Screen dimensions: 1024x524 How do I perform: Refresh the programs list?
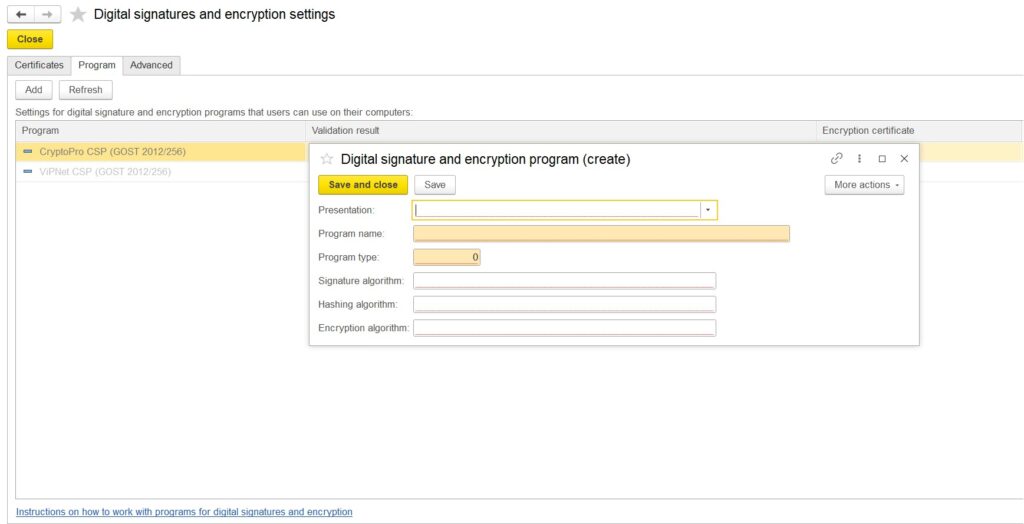pos(85,90)
